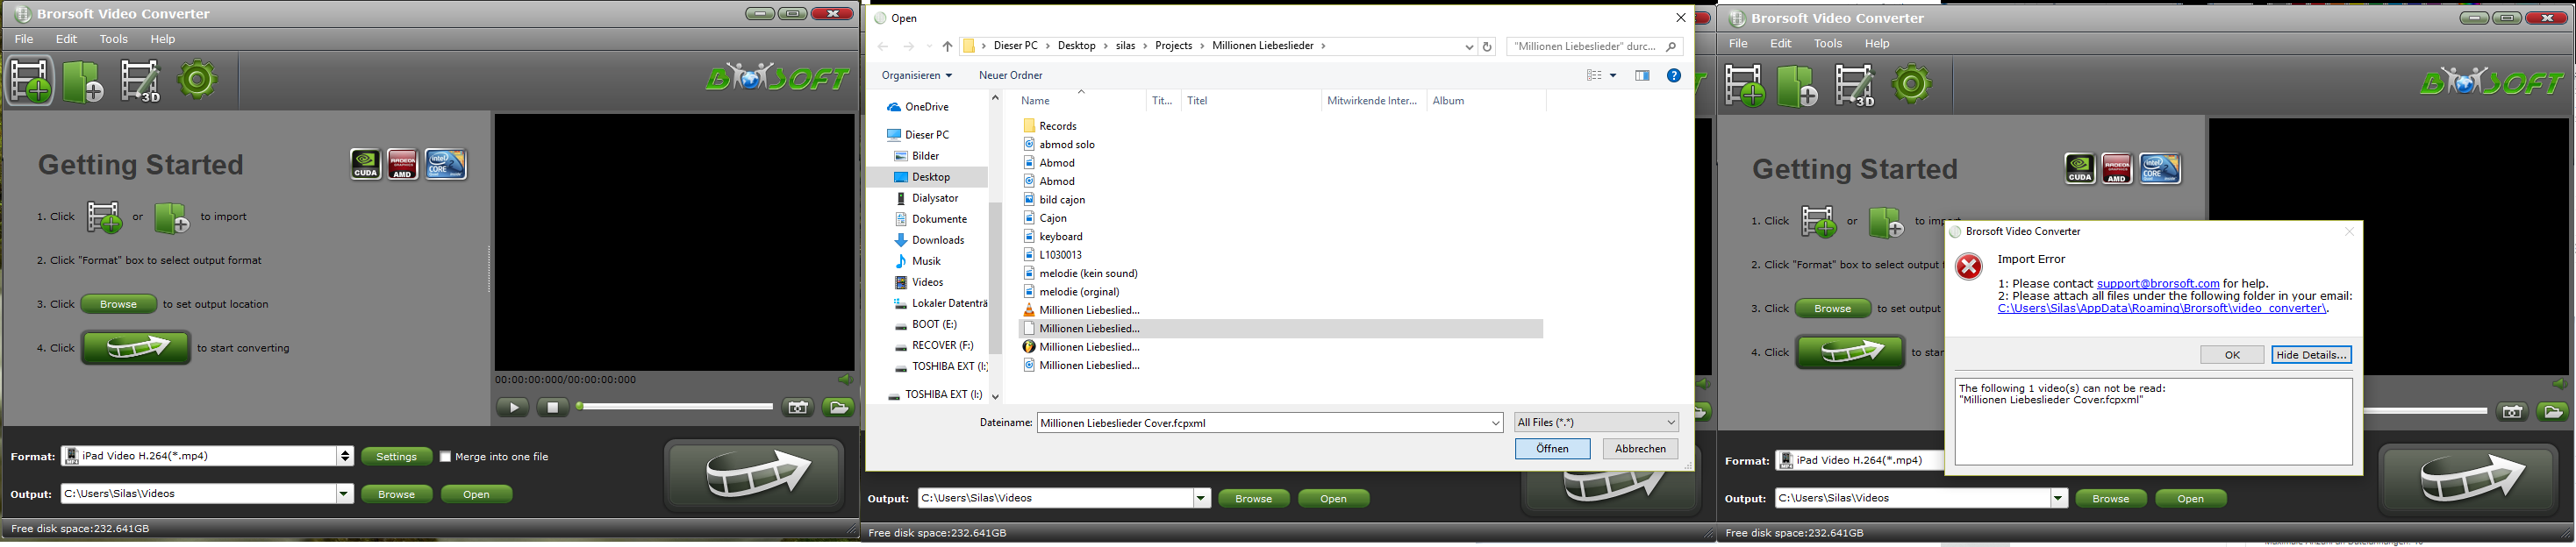Go up one folder level in Open dialog
The image size is (2576, 547).
947,47
